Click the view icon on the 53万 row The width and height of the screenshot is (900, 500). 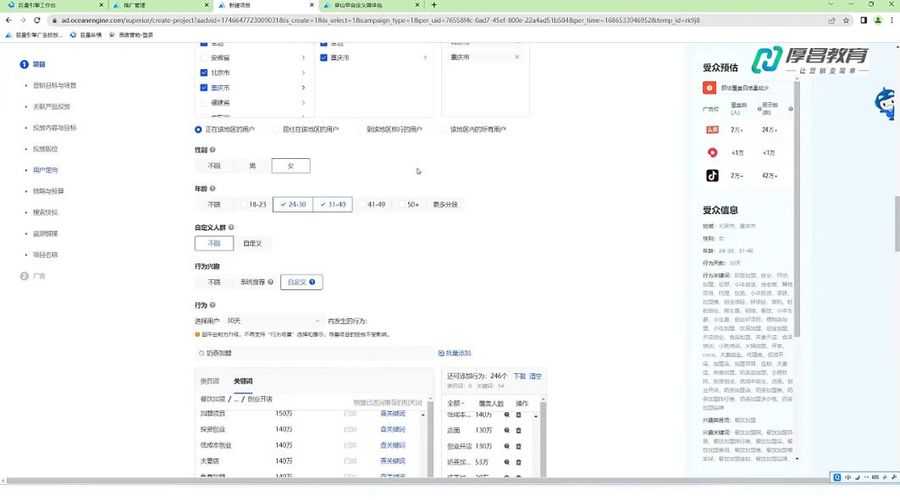[x=506, y=462]
